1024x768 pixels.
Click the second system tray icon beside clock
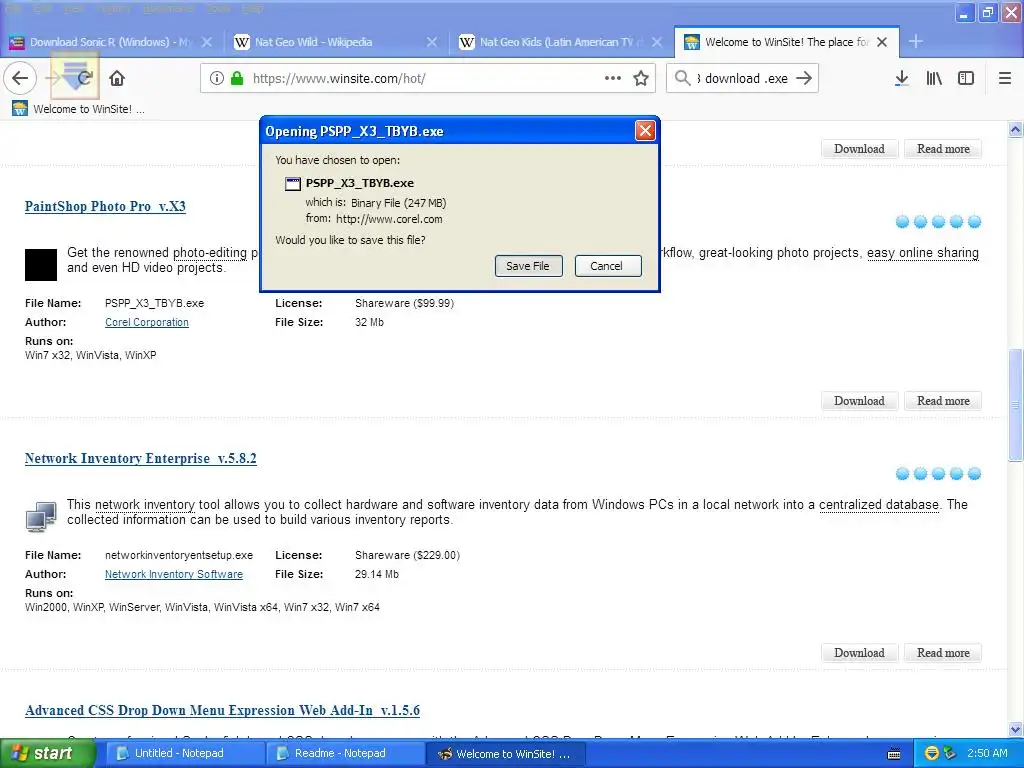[x=950, y=754]
